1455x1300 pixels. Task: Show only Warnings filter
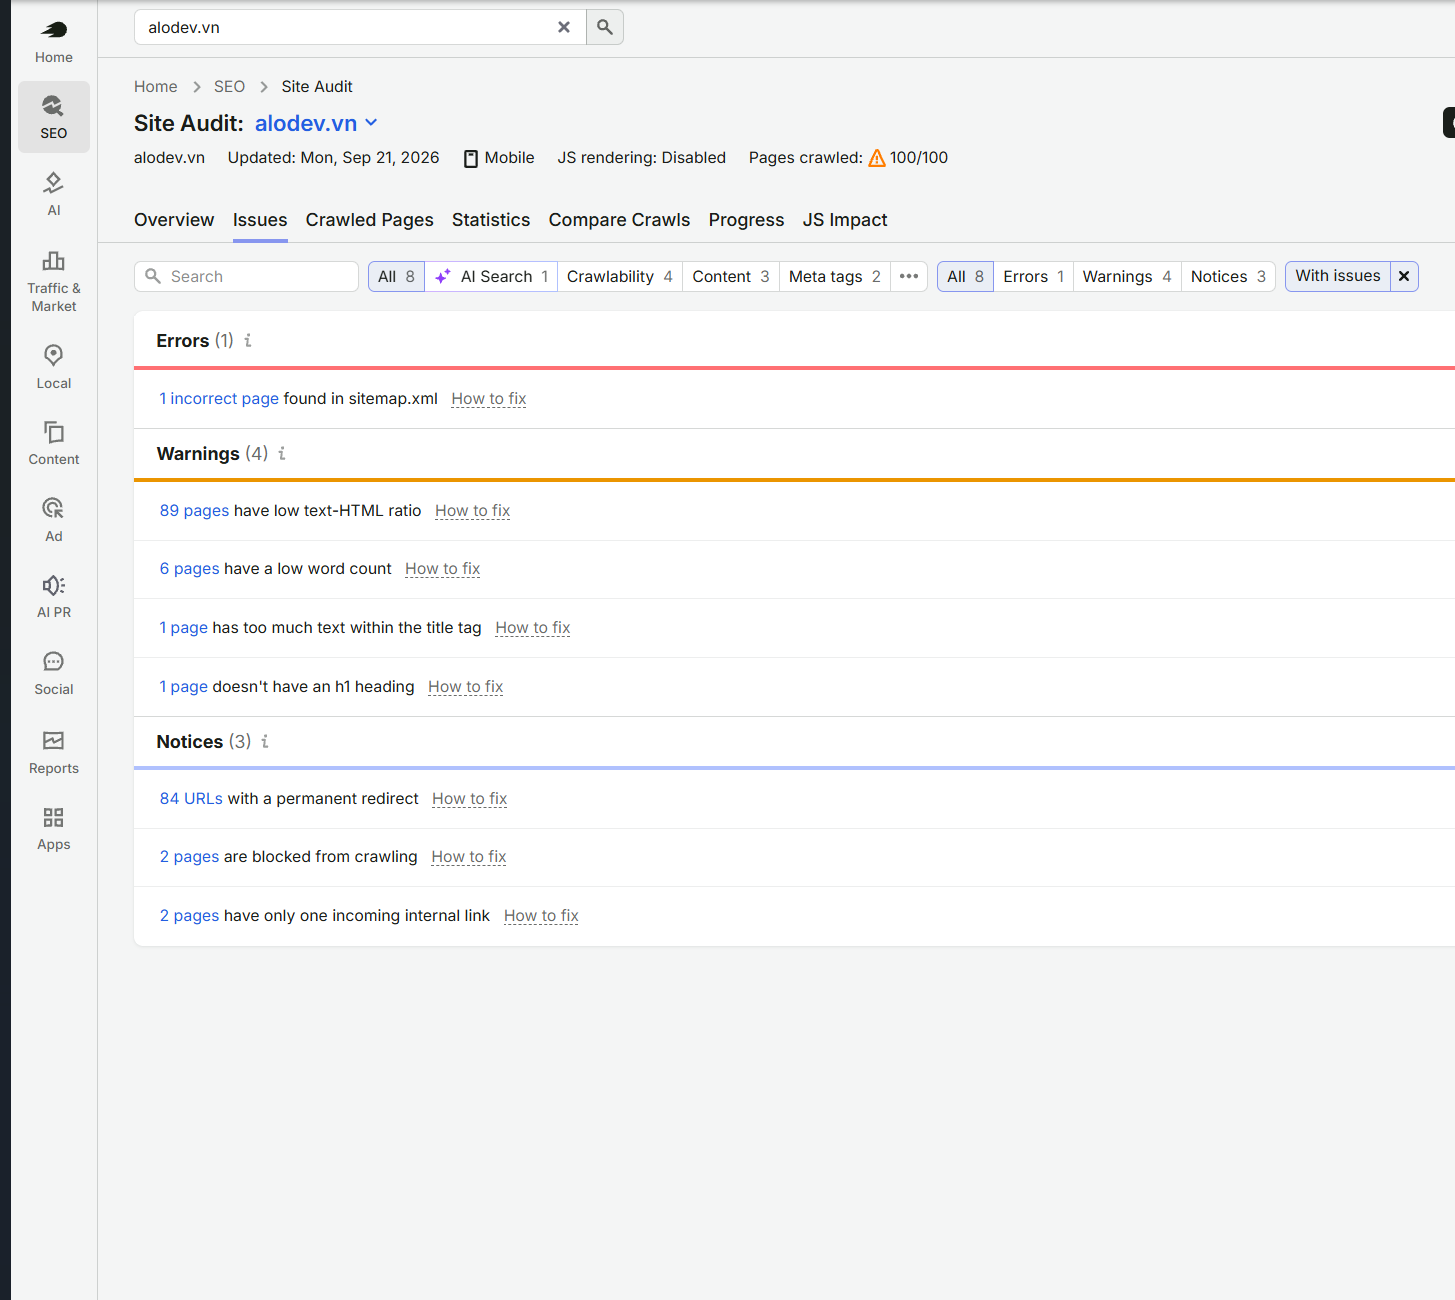[x=1127, y=276]
